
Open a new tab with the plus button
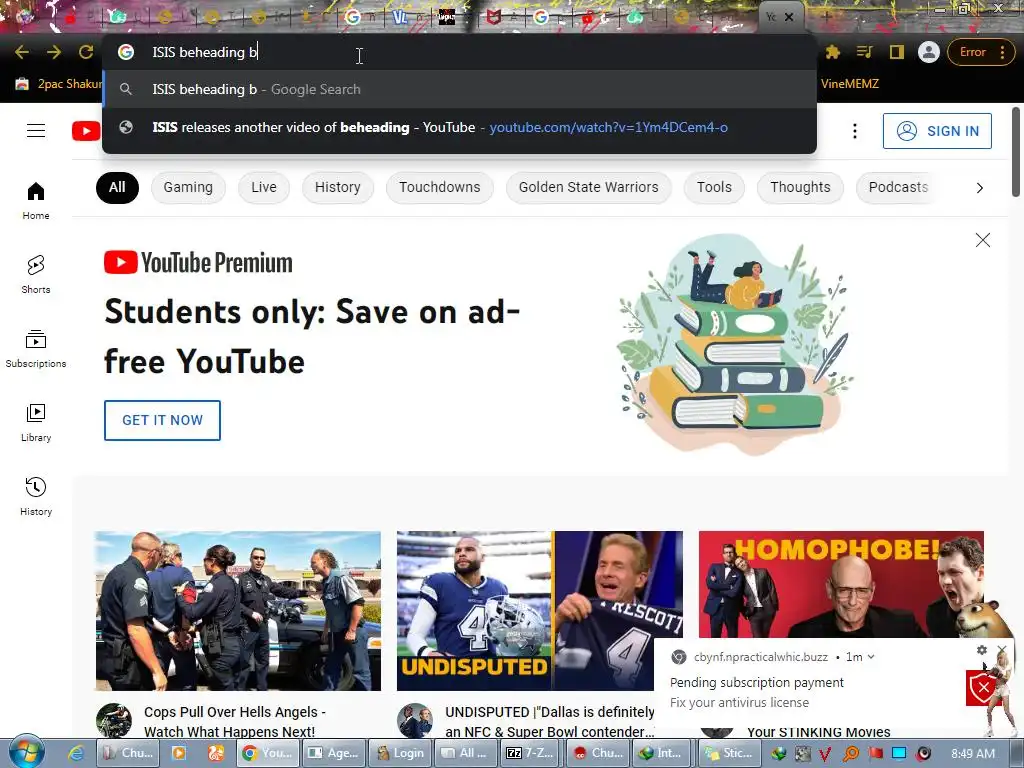pyautogui.click(x=826, y=17)
